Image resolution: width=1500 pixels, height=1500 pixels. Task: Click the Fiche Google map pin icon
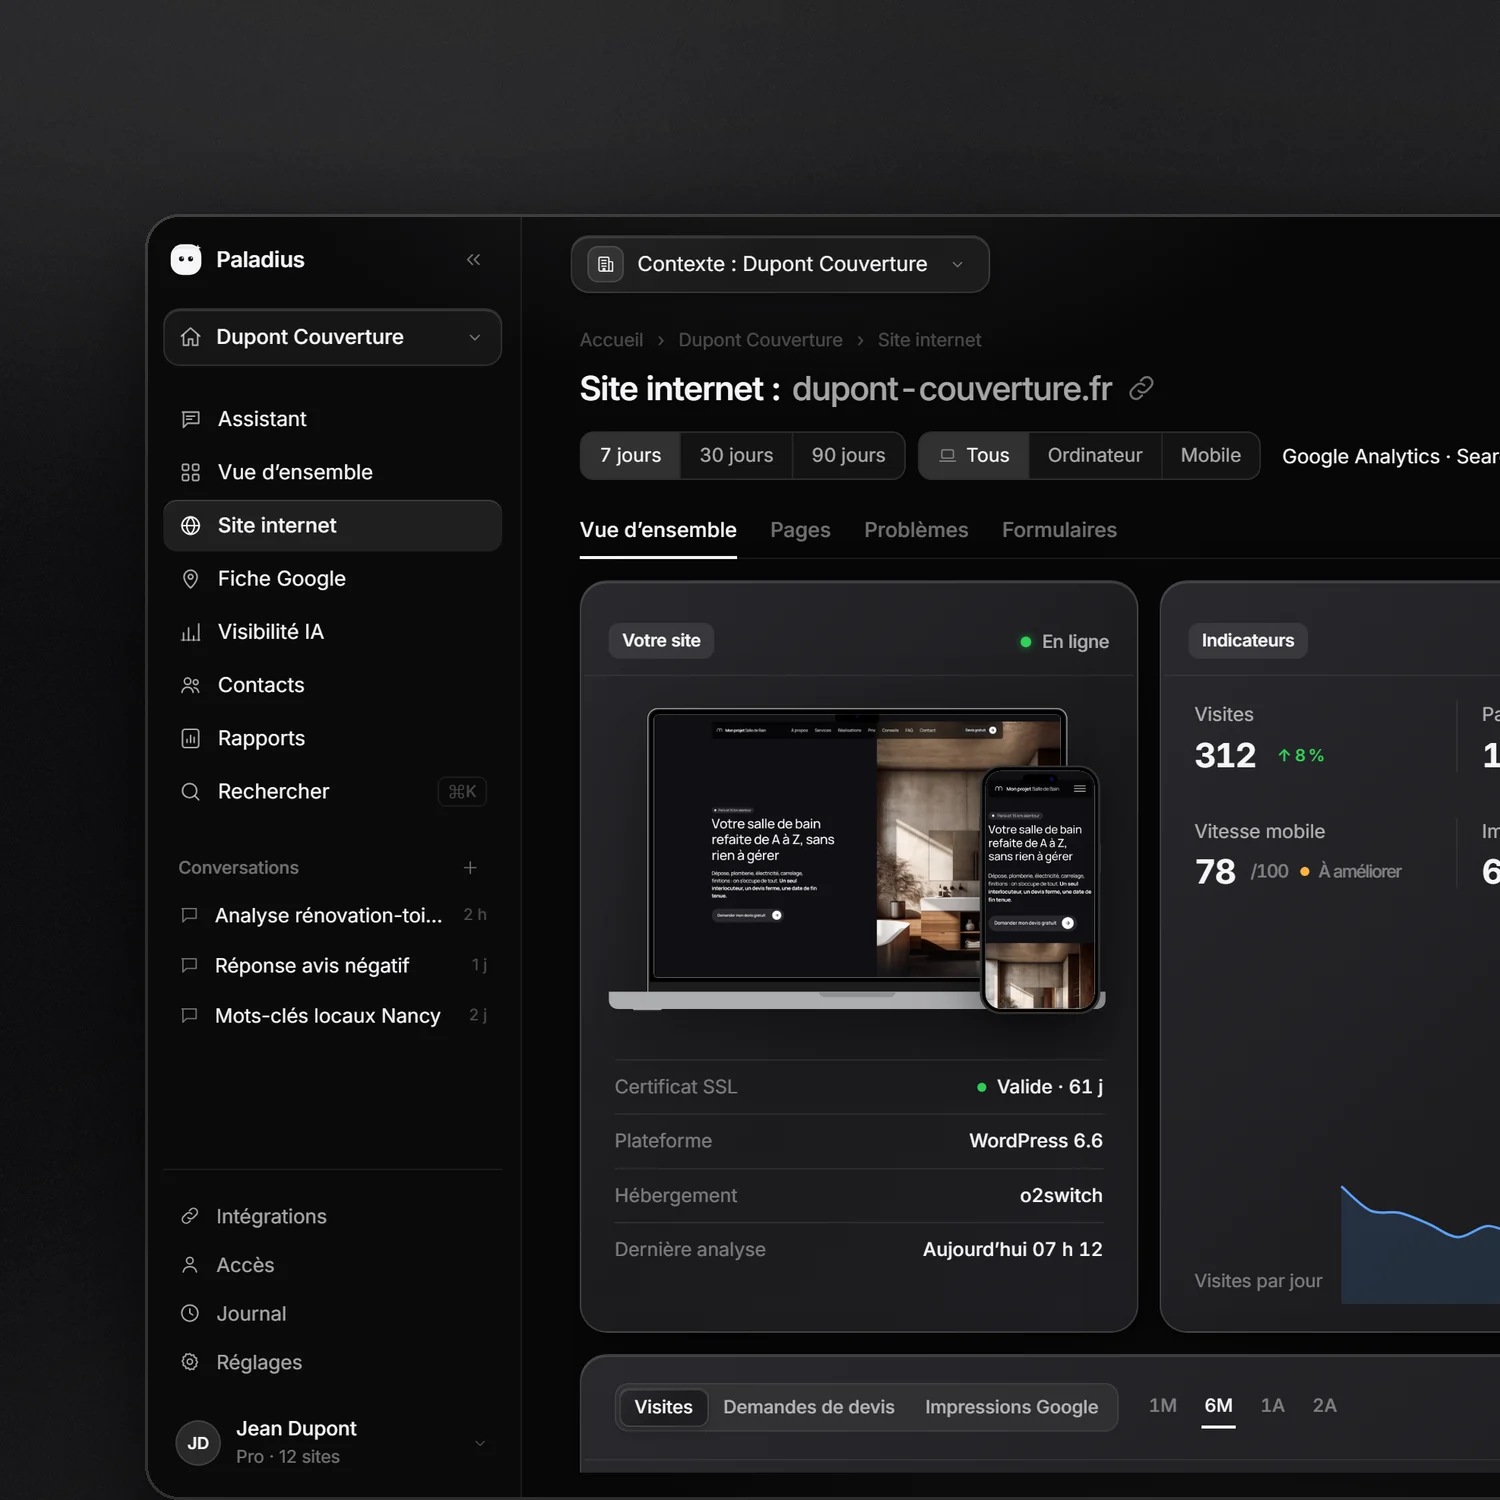(191, 579)
